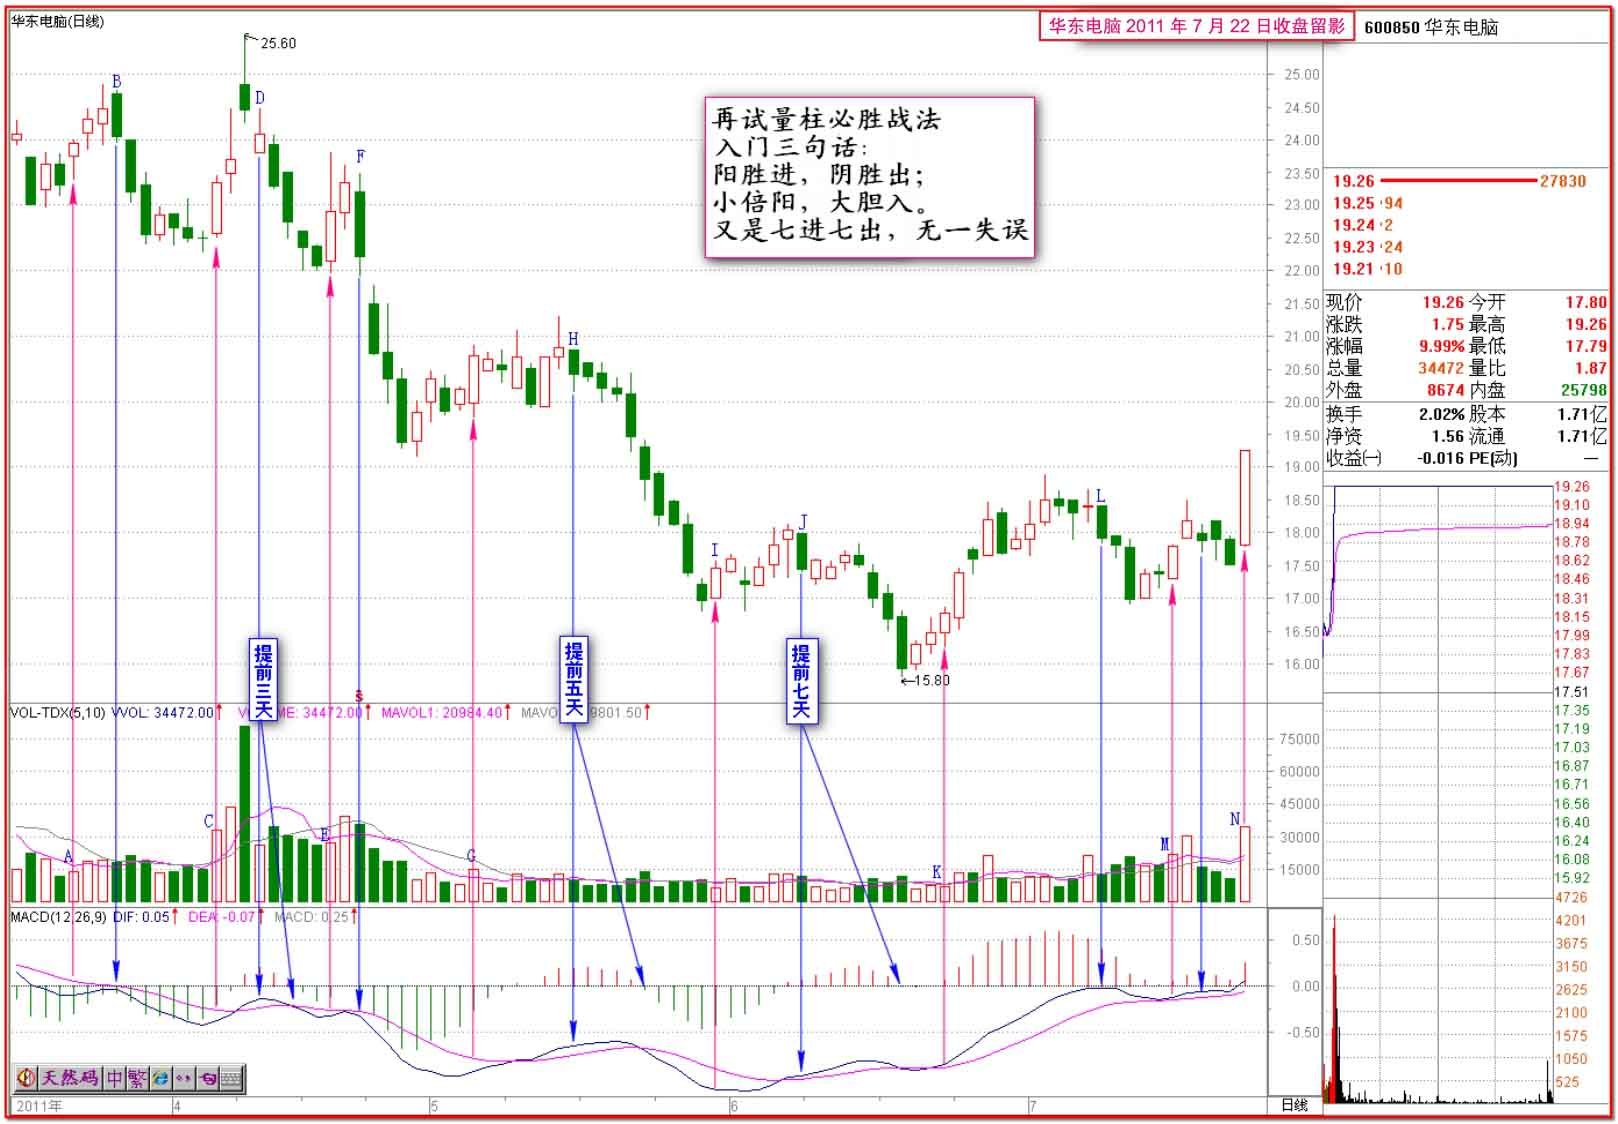Click the month 6 timeline marker
The image size is (1618, 1124).
pos(734,1106)
